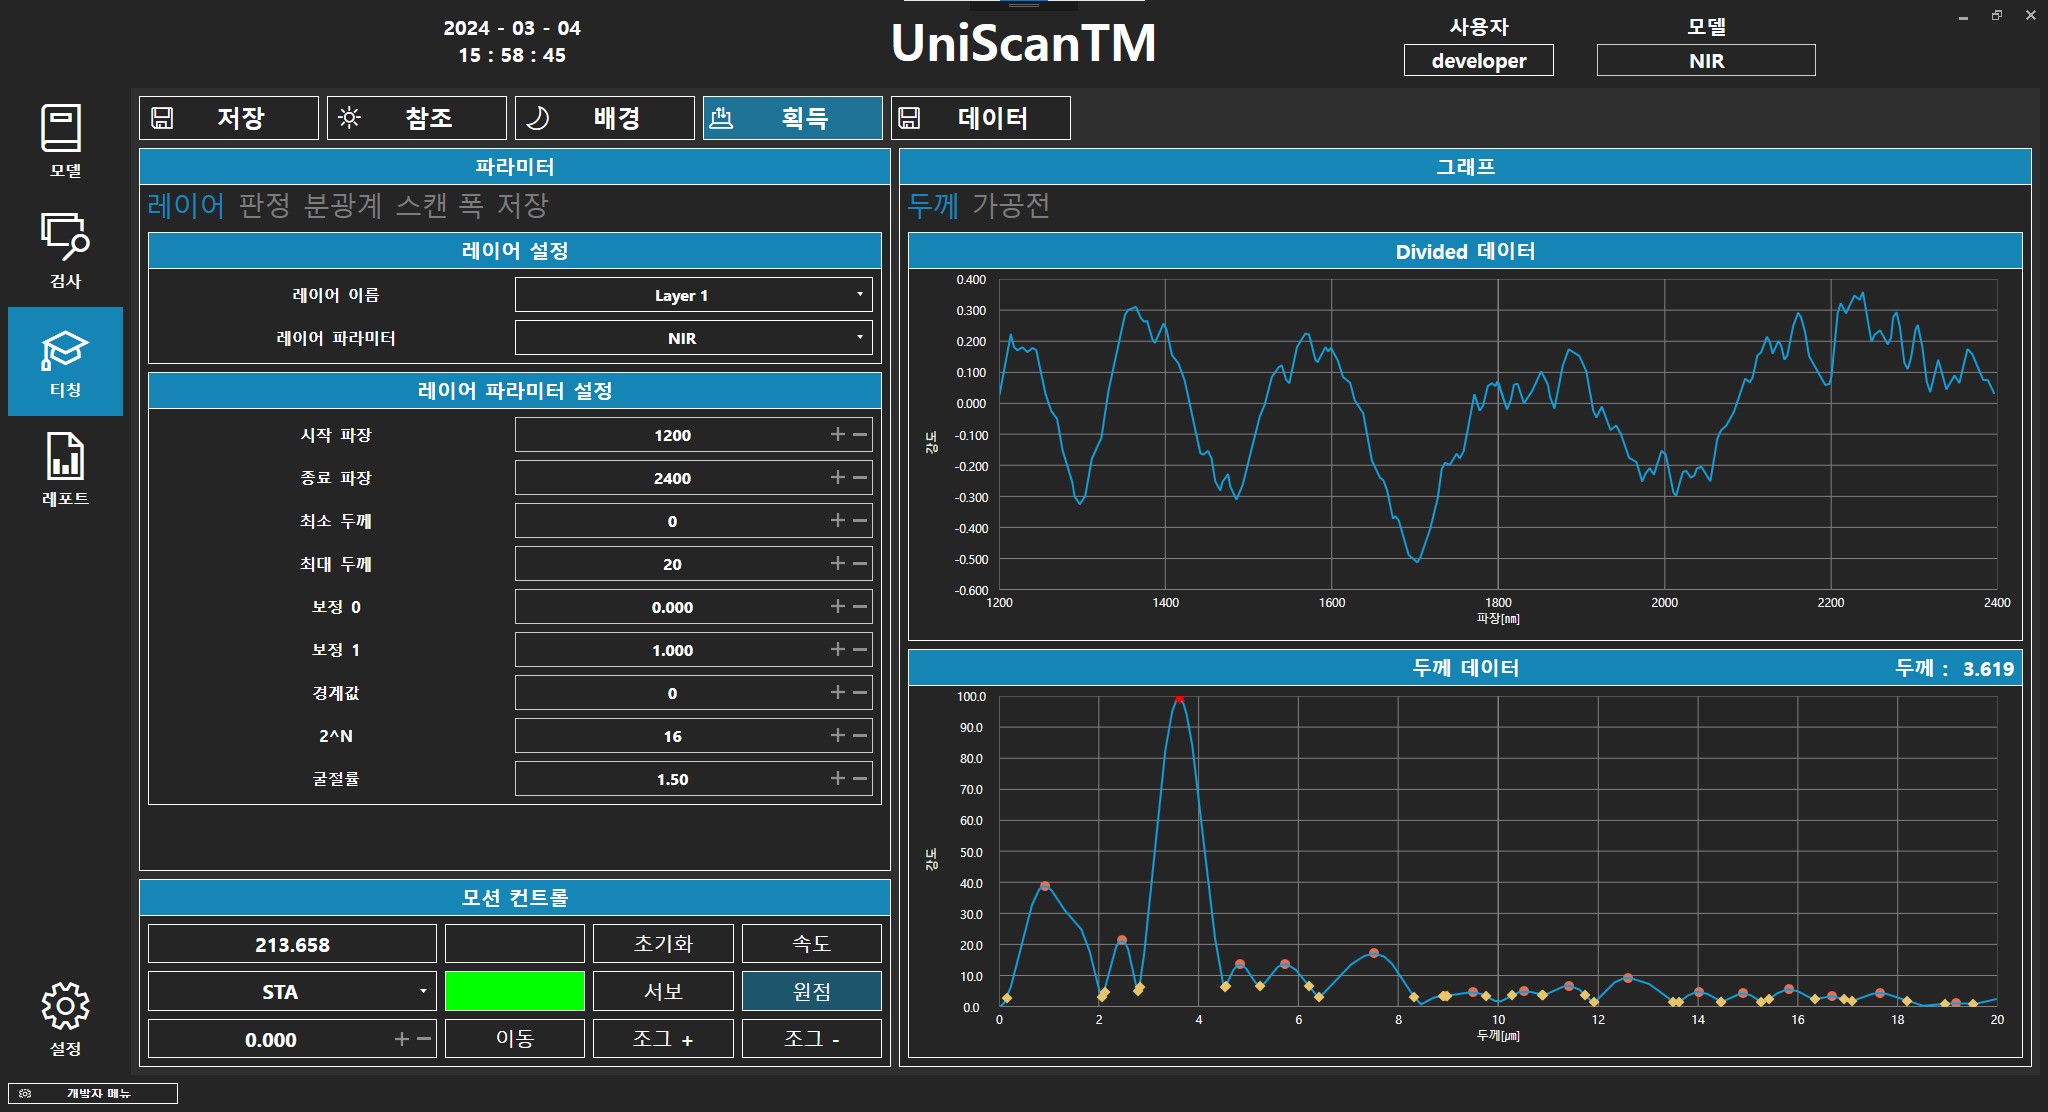Image resolution: width=2048 pixels, height=1112 pixels.
Task: Click the 두께 : 3.619 readout
Action: 1954,668
